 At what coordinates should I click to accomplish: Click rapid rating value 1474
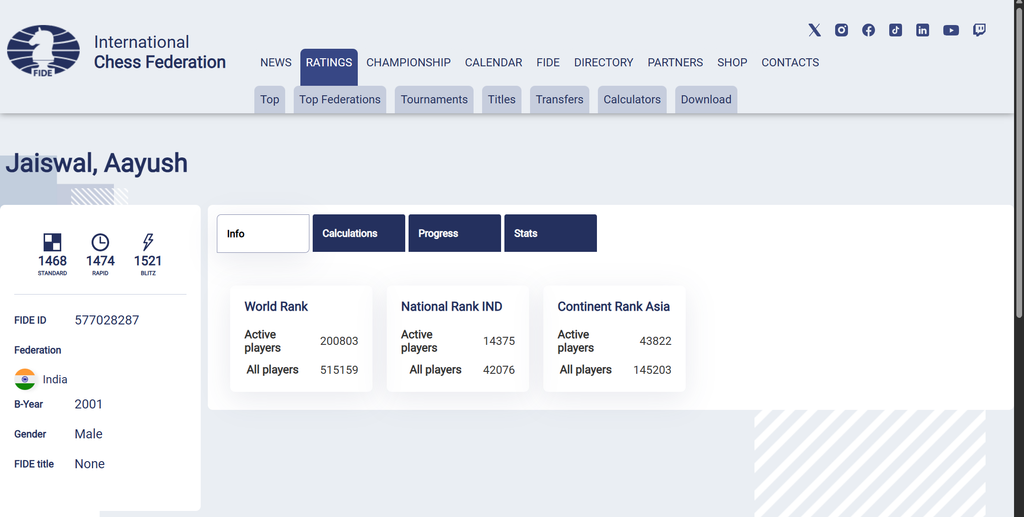click(100, 260)
